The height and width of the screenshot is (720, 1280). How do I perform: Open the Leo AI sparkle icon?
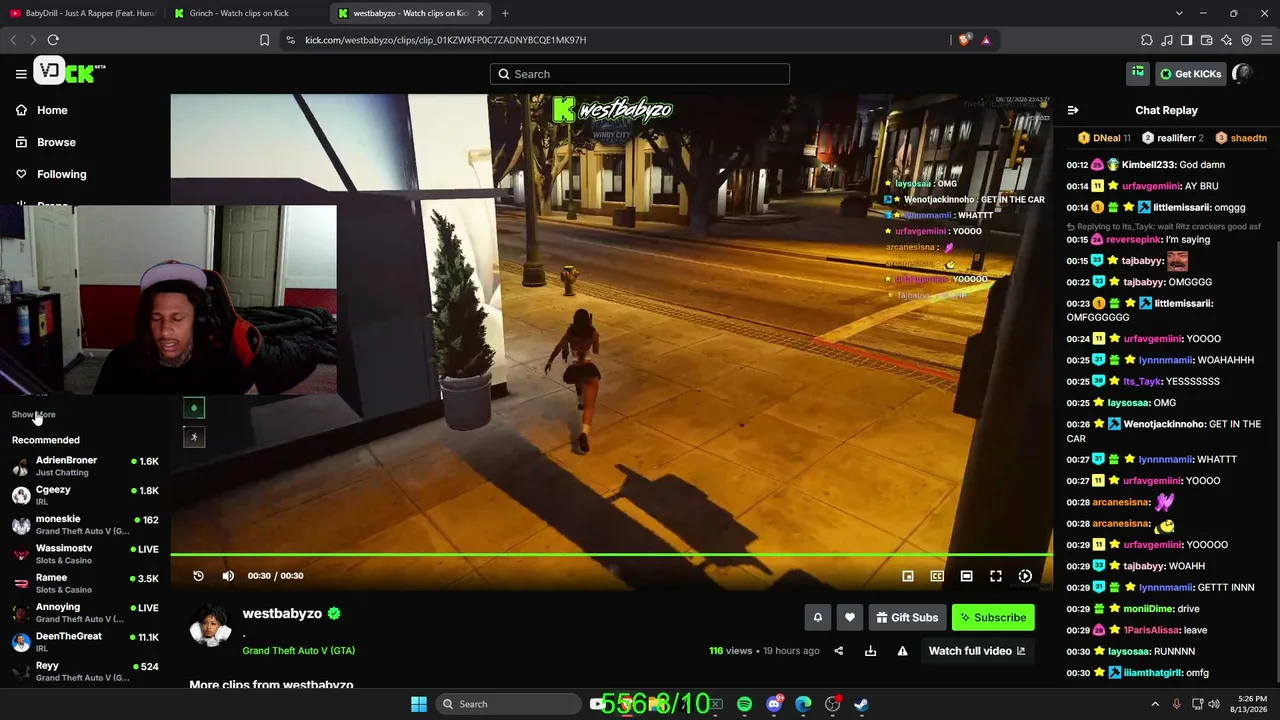(1227, 40)
